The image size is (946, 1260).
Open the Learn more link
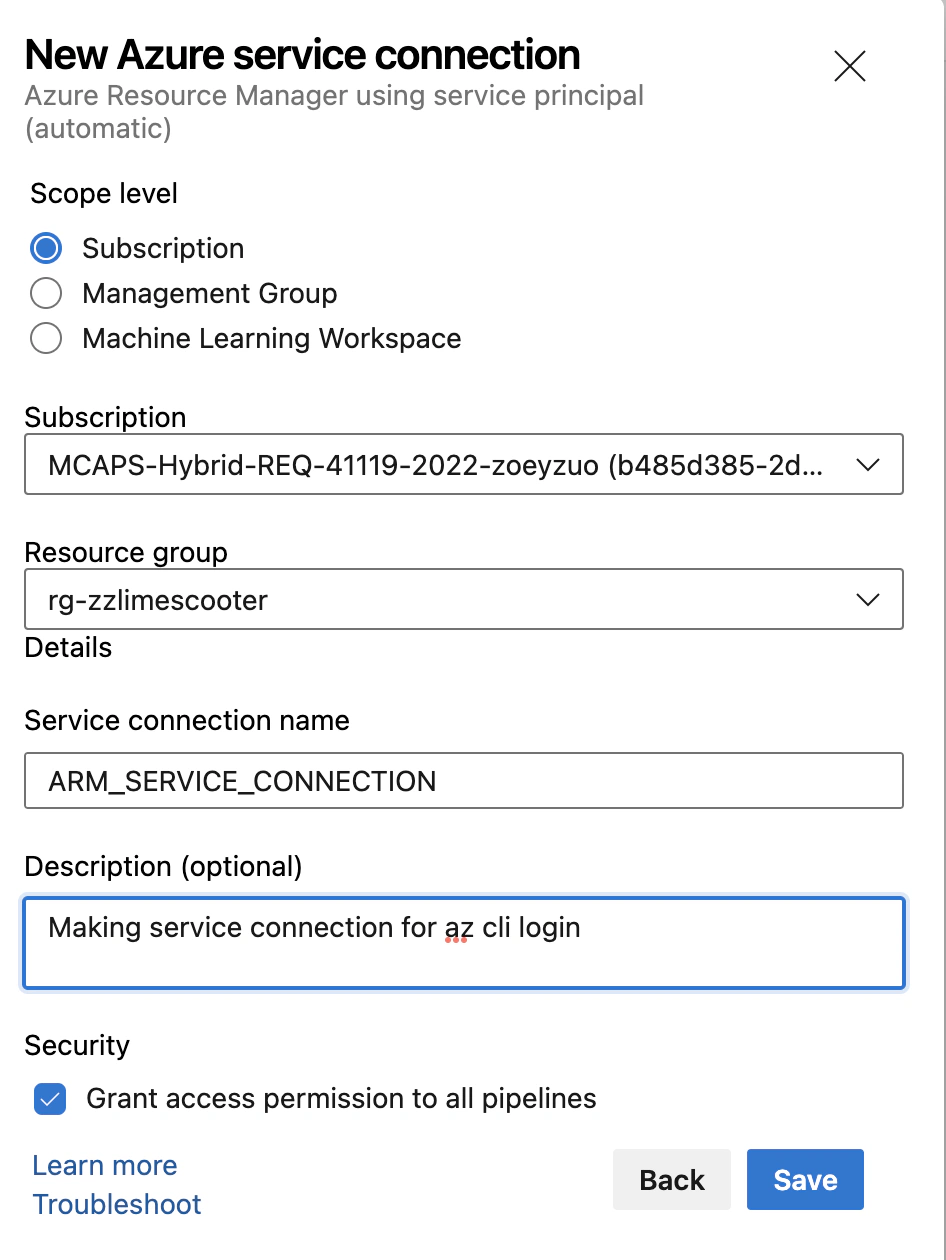[x=105, y=1166]
